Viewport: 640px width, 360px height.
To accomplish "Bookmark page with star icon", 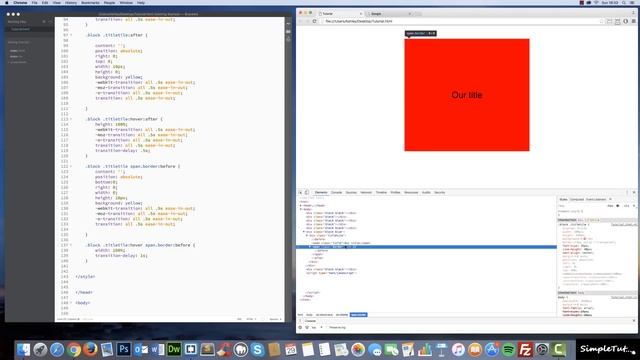I will pyautogui.click(x=602, y=21).
